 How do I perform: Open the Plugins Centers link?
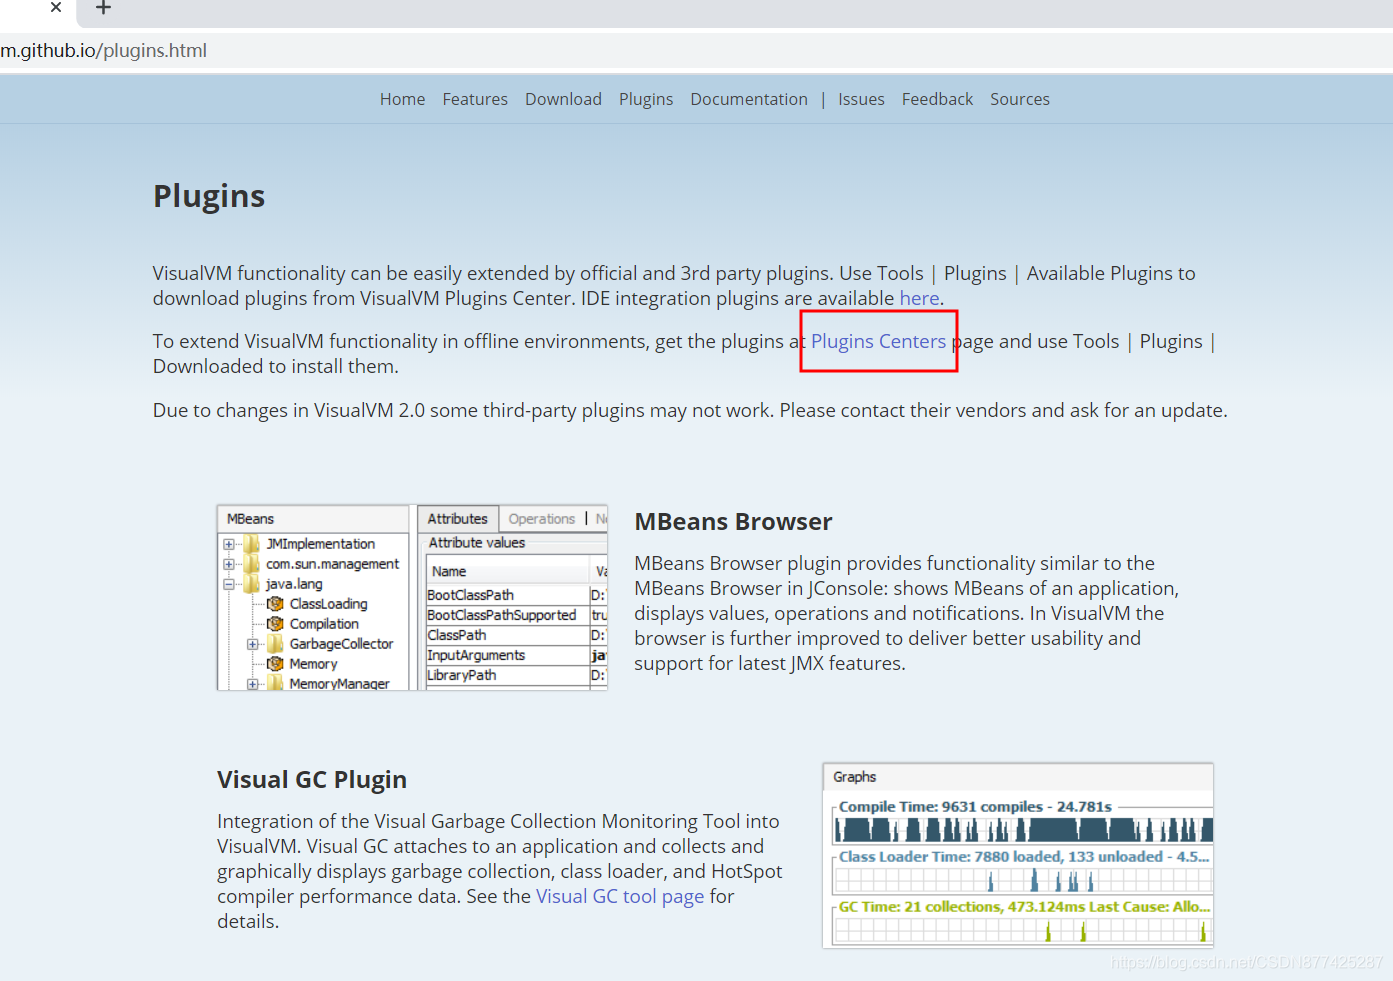tap(878, 341)
